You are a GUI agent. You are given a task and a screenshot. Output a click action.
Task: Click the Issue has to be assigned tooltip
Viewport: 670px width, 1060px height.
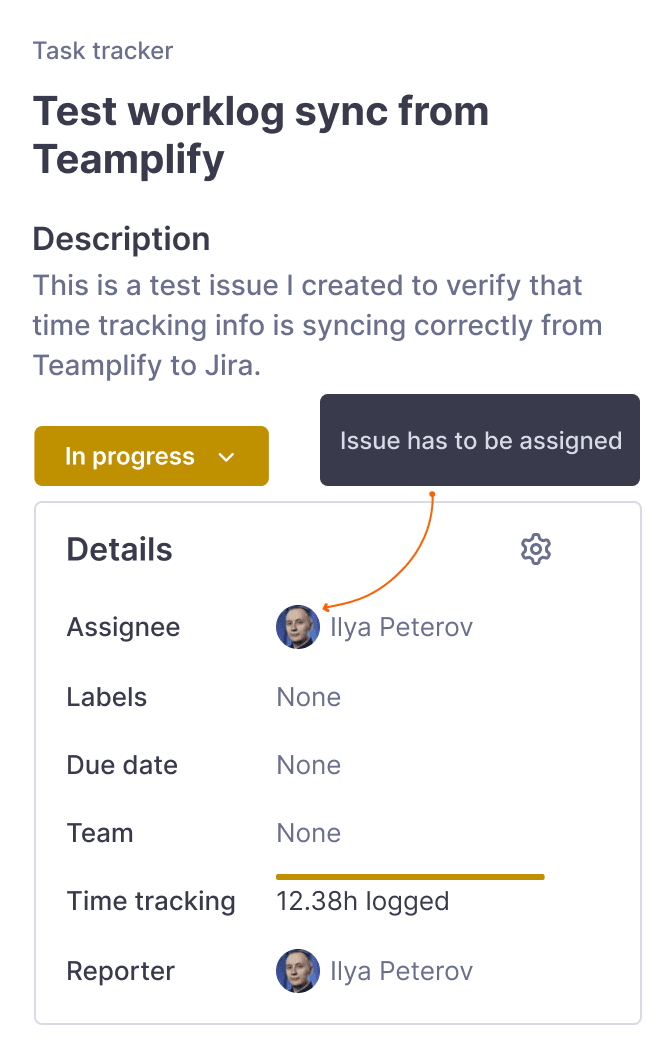[x=480, y=441]
